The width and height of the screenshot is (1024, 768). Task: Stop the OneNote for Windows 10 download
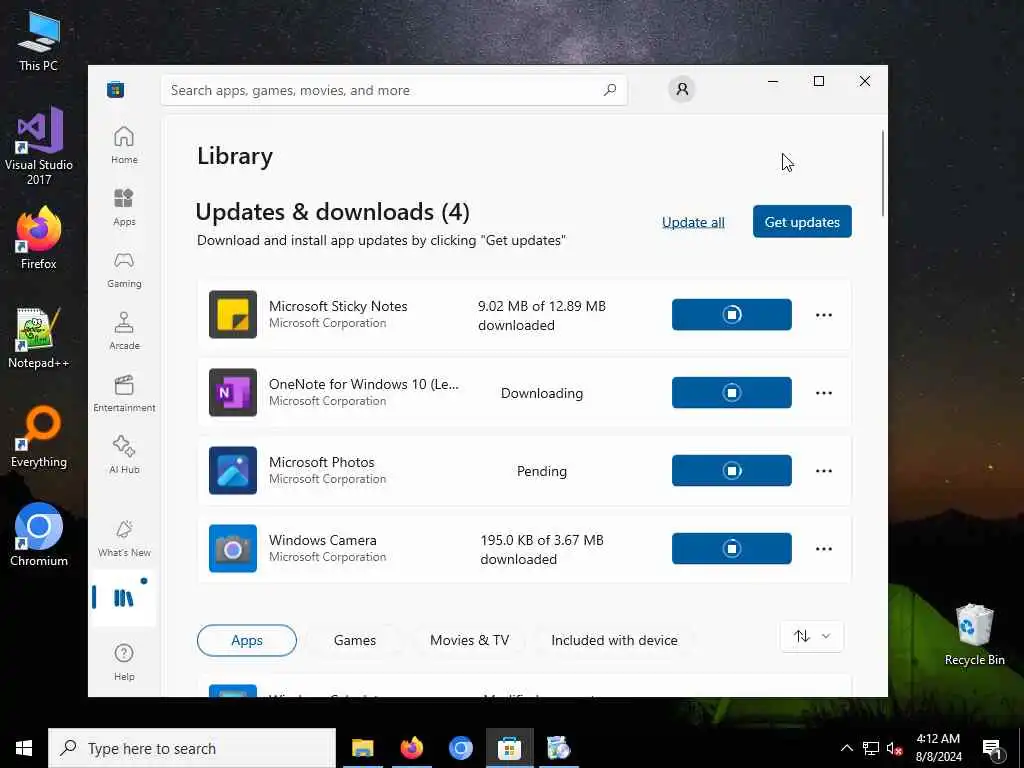731,392
